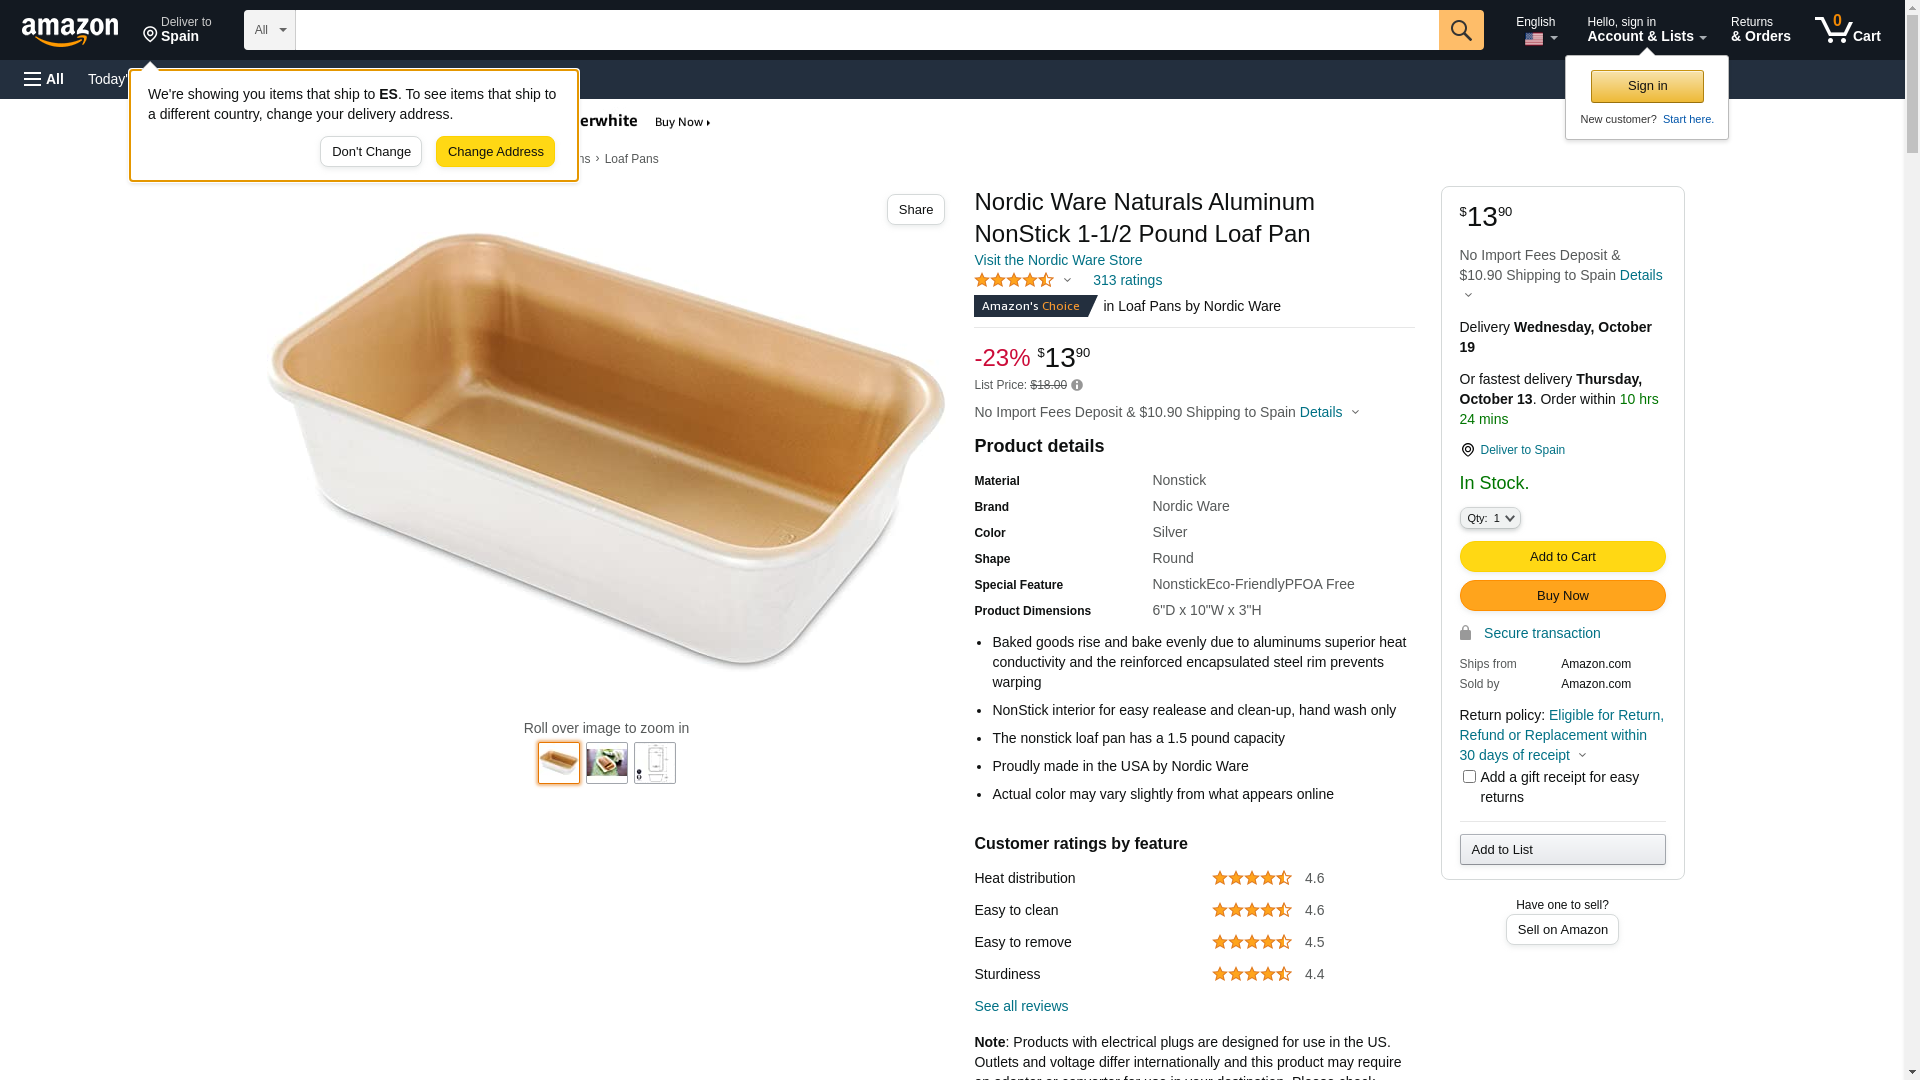The image size is (1920, 1080).
Task: Click the magnifying glass search button
Action: point(1460,30)
